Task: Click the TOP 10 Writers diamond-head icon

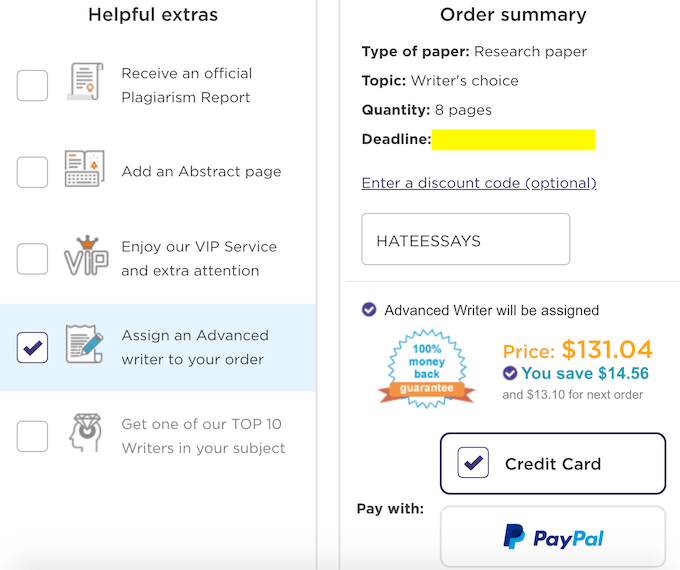Action: pyautogui.click(x=85, y=435)
